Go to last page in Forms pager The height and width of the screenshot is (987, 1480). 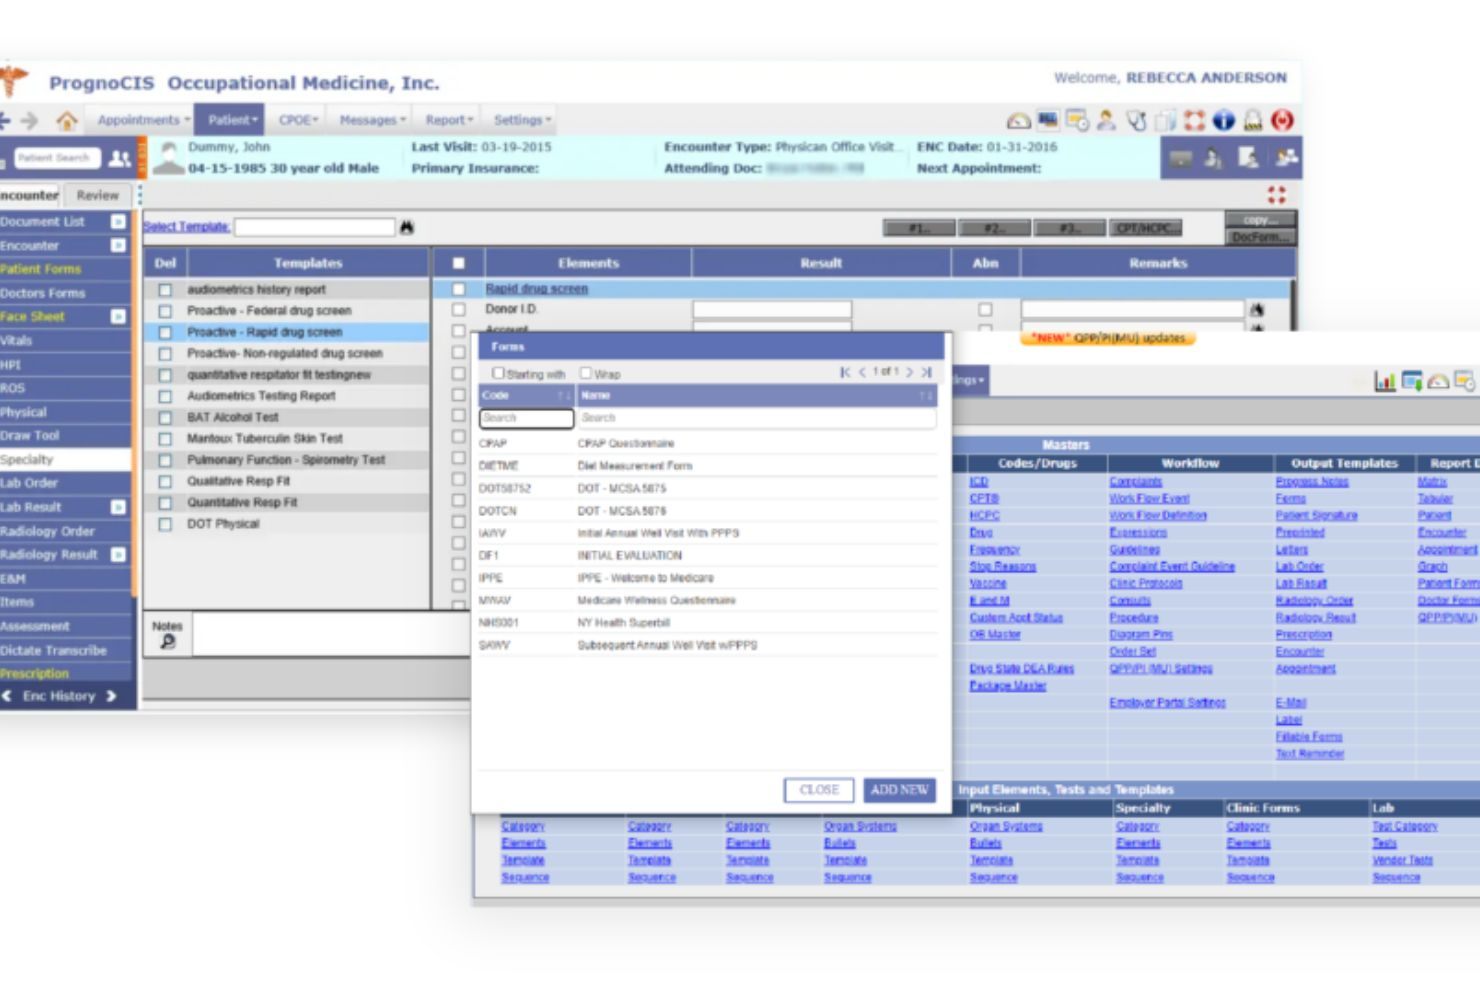point(927,372)
